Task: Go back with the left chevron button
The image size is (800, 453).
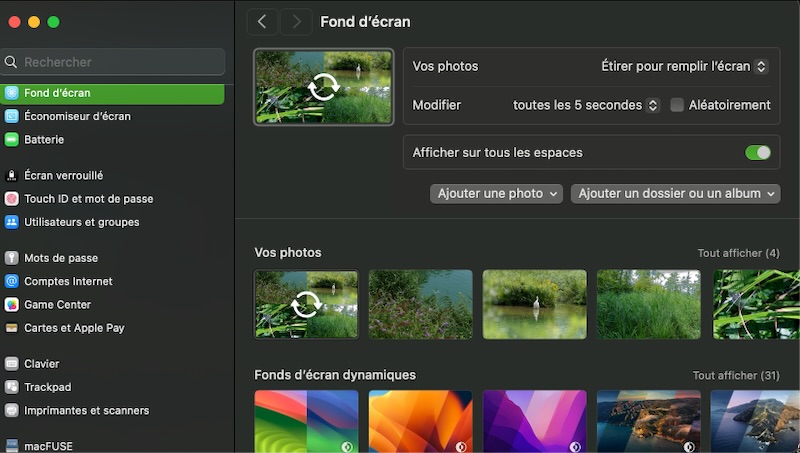Action: coord(262,22)
